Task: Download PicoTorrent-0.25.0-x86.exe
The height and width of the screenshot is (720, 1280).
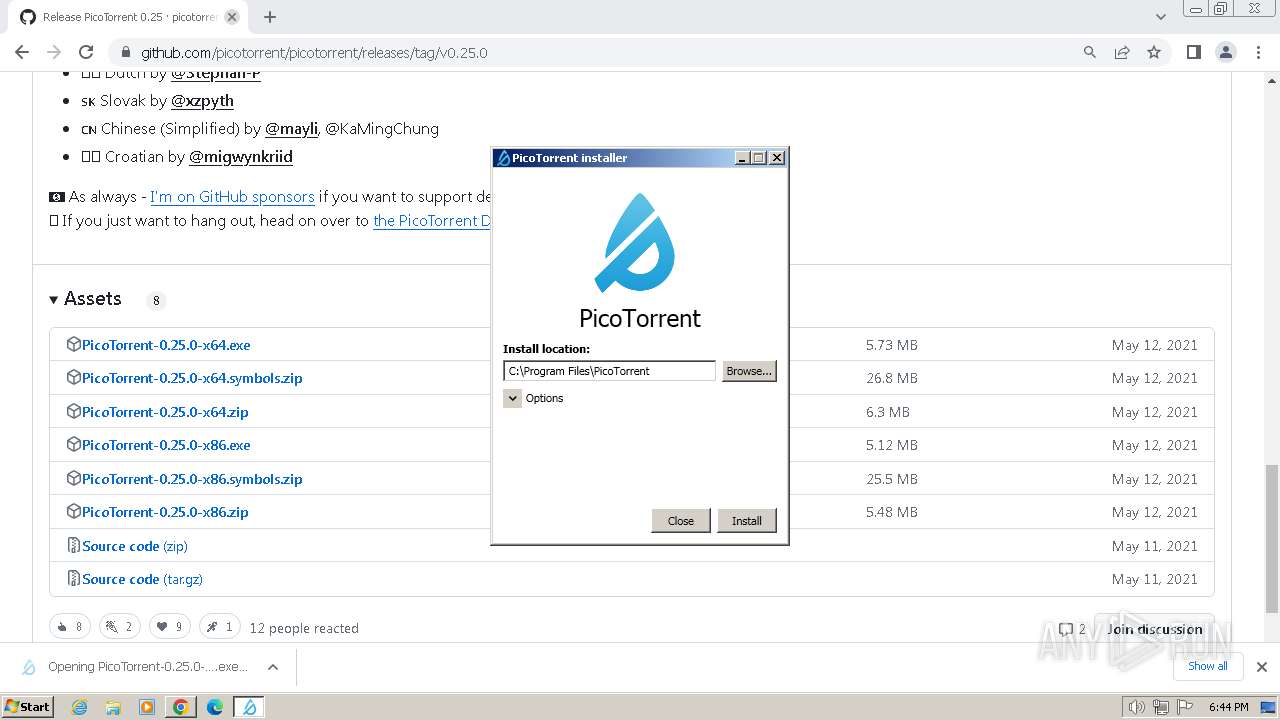Action: [166, 445]
